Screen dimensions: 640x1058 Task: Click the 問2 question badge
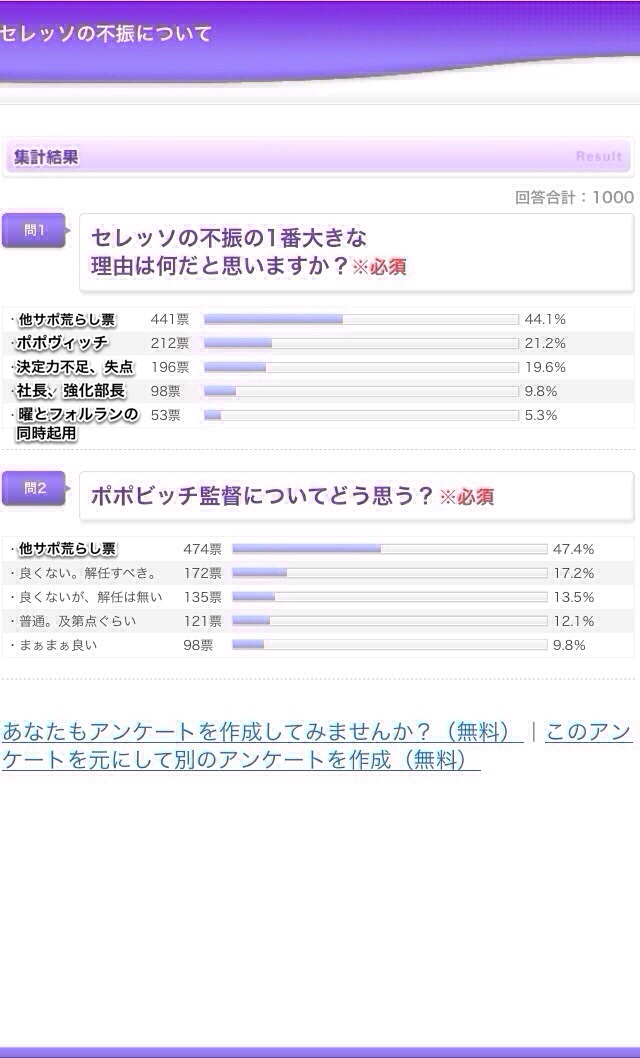click(34, 489)
